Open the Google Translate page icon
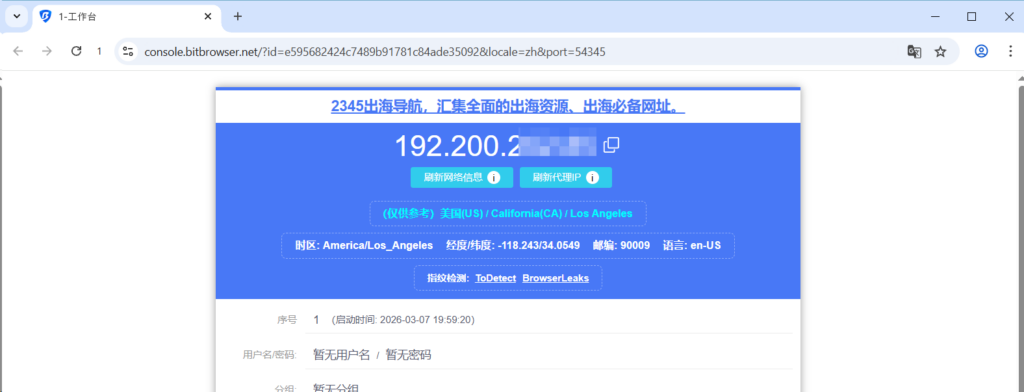 [914, 52]
